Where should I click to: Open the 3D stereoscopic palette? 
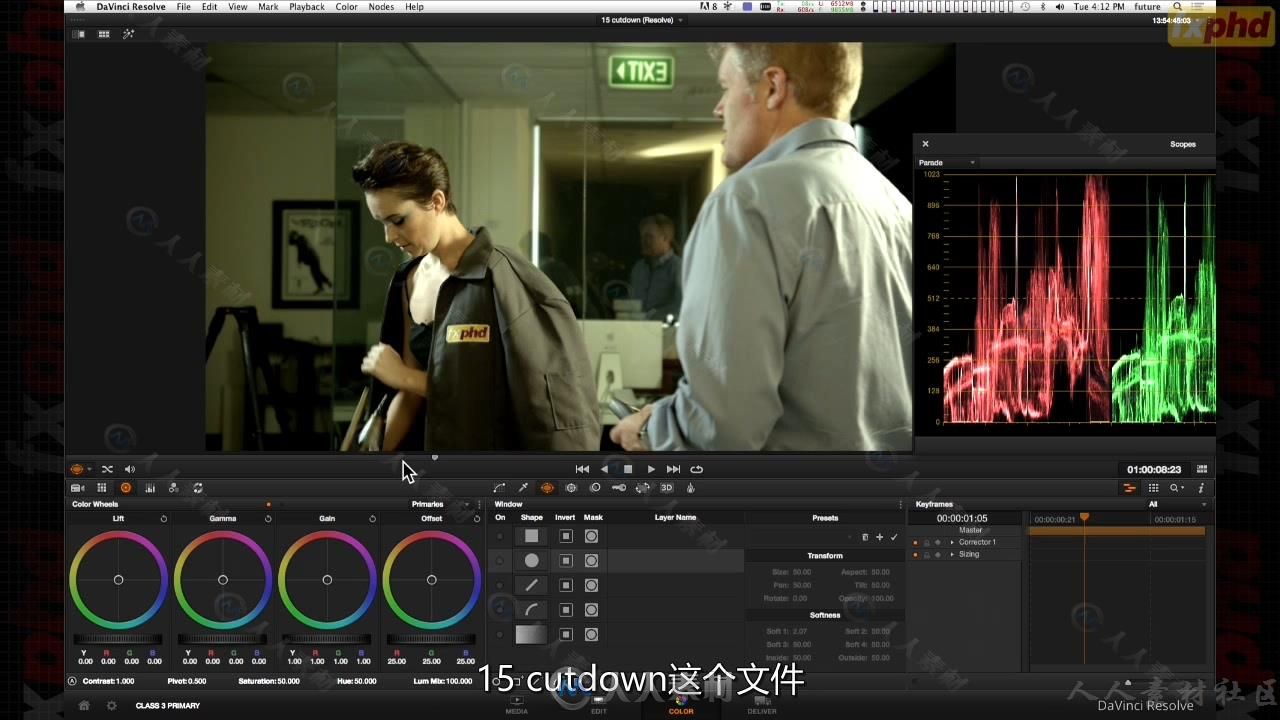[x=667, y=488]
